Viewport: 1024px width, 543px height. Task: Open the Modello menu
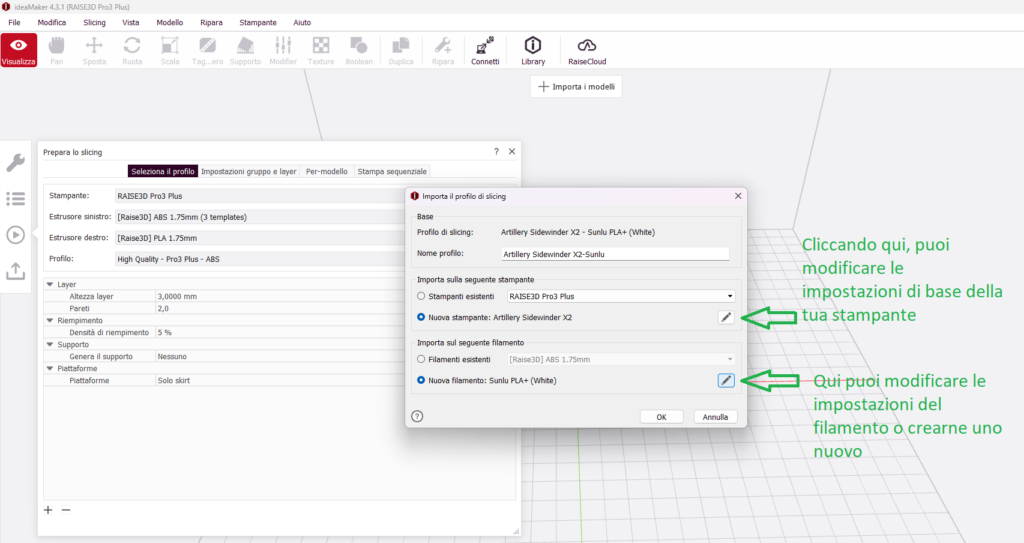170,22
